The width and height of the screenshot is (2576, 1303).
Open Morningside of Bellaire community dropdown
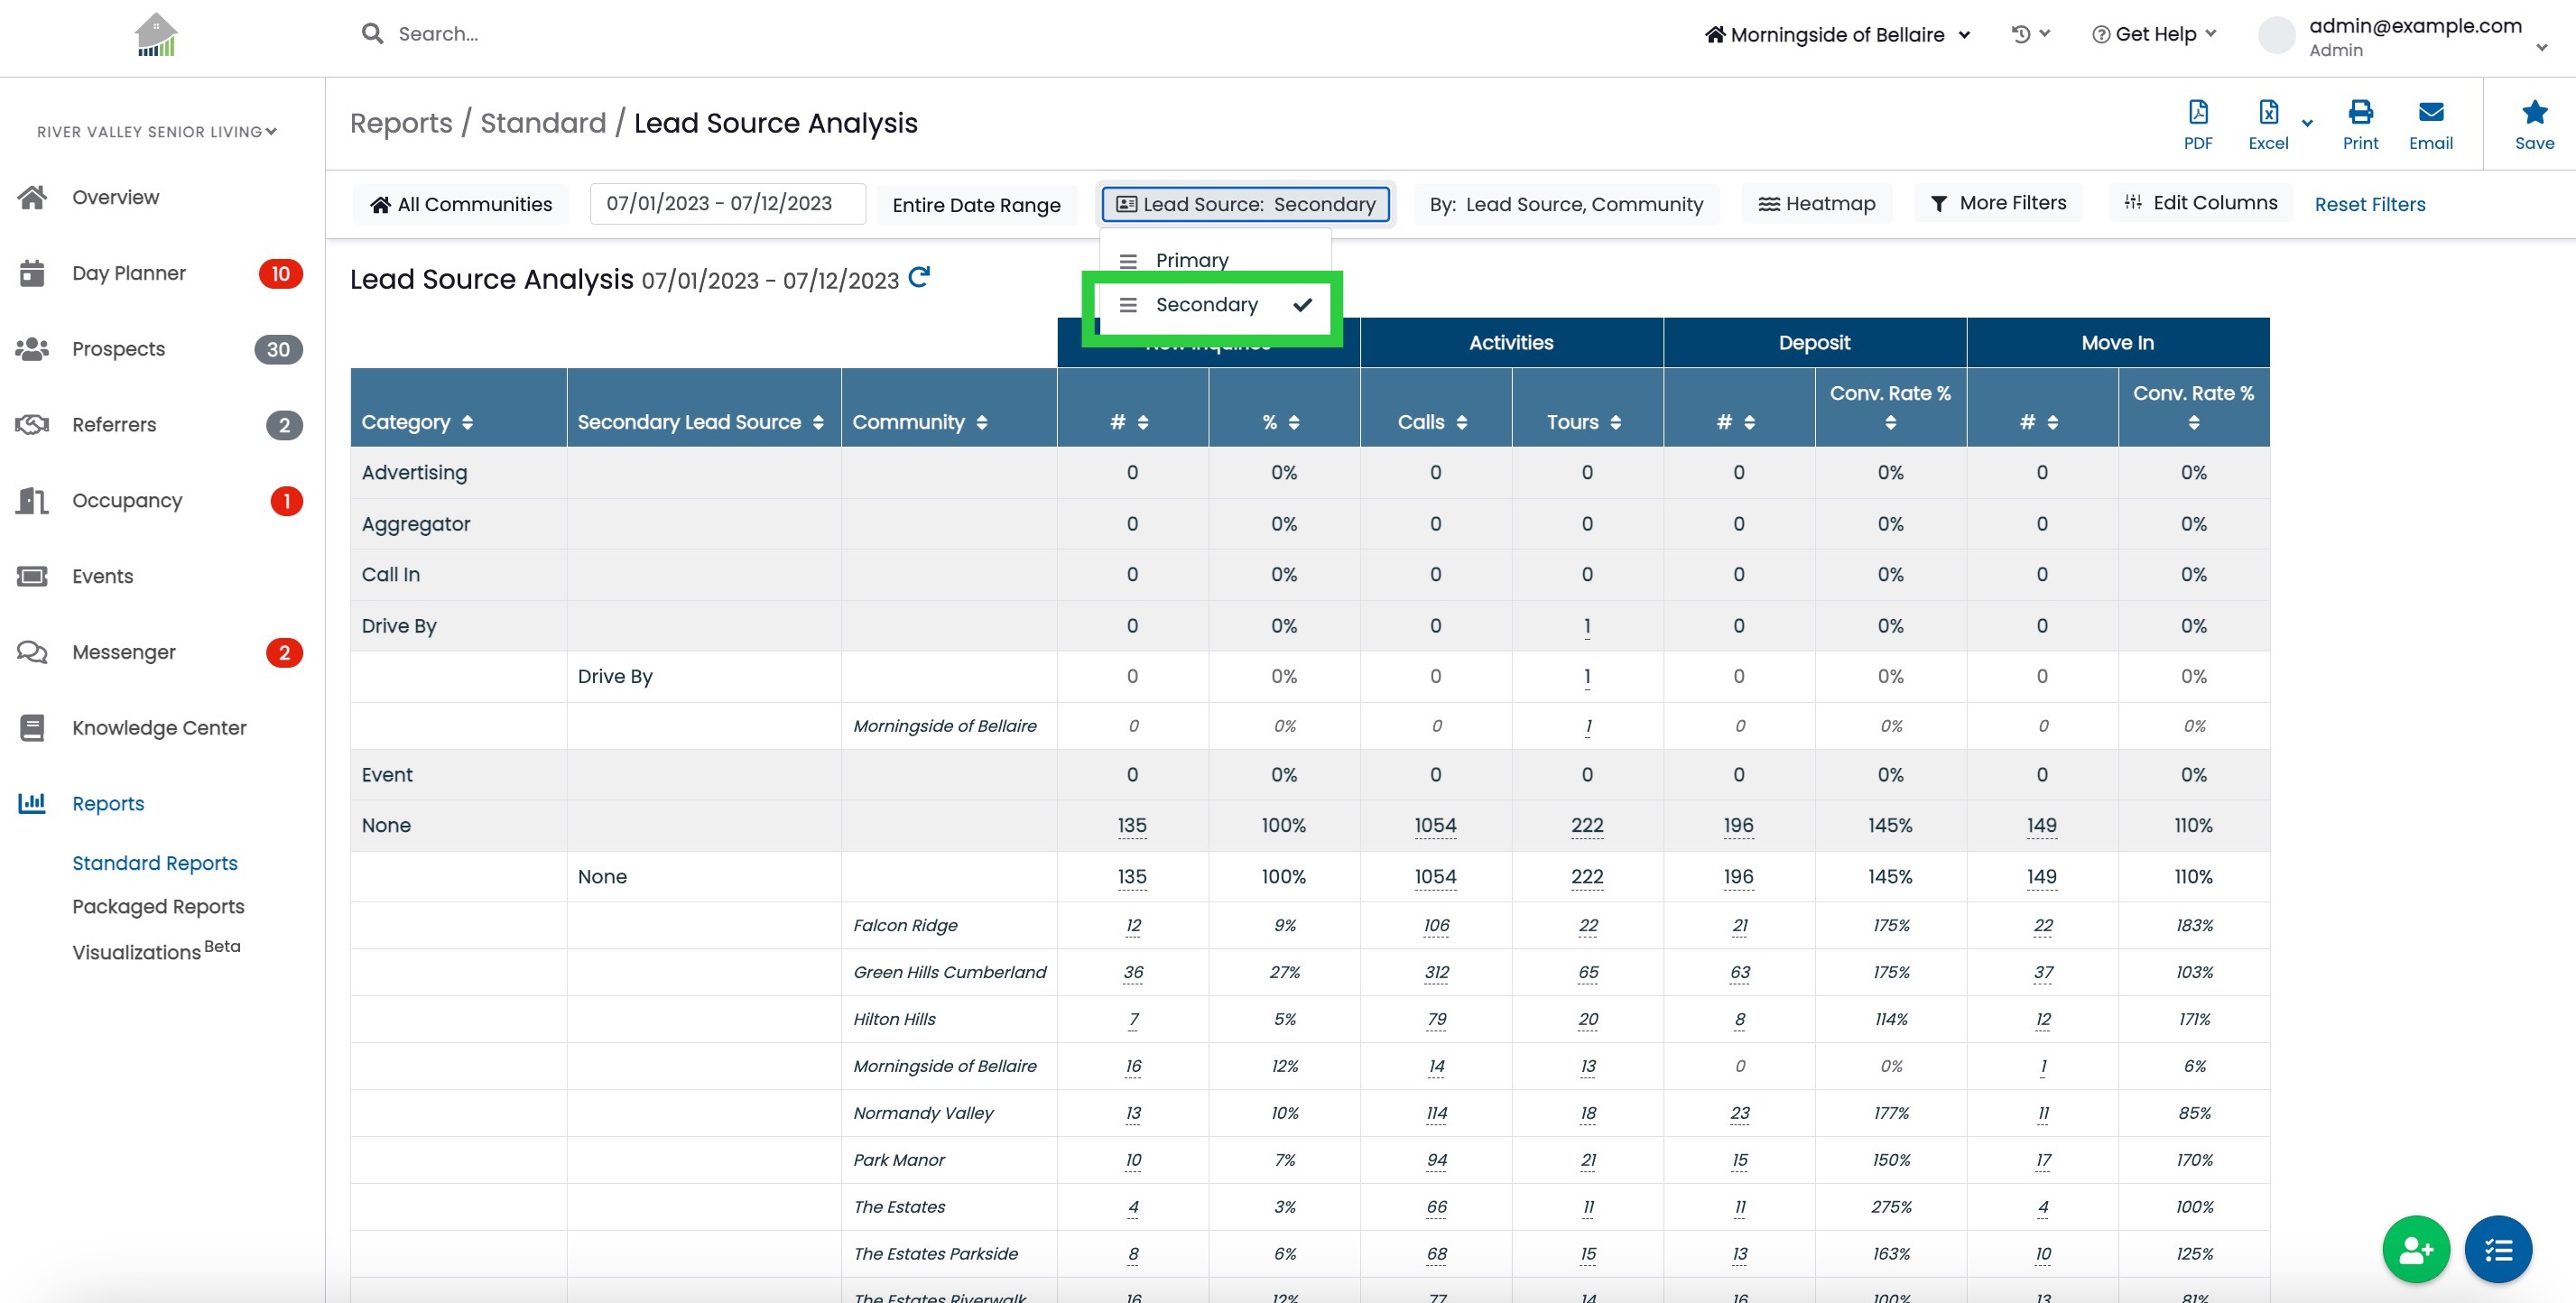[1838, 35]
